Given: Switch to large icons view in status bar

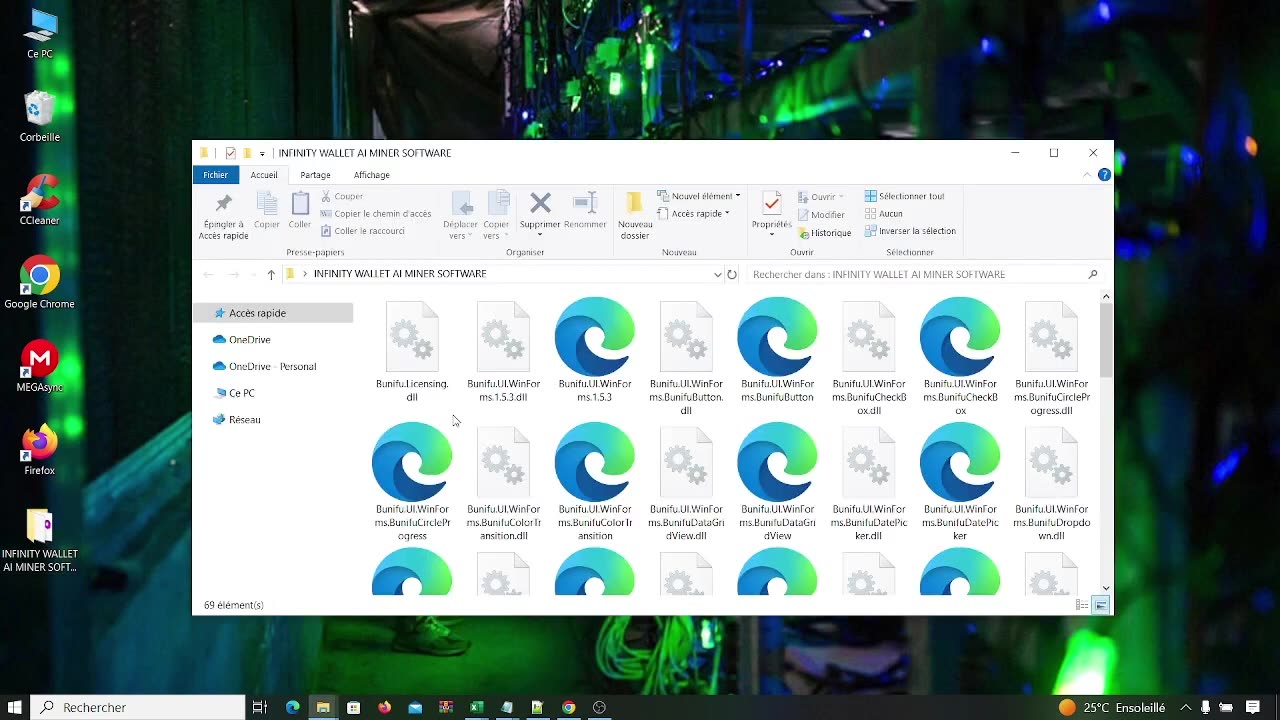Looking at the screenshot, I should pyautogui.click(x=1101, y=605).
